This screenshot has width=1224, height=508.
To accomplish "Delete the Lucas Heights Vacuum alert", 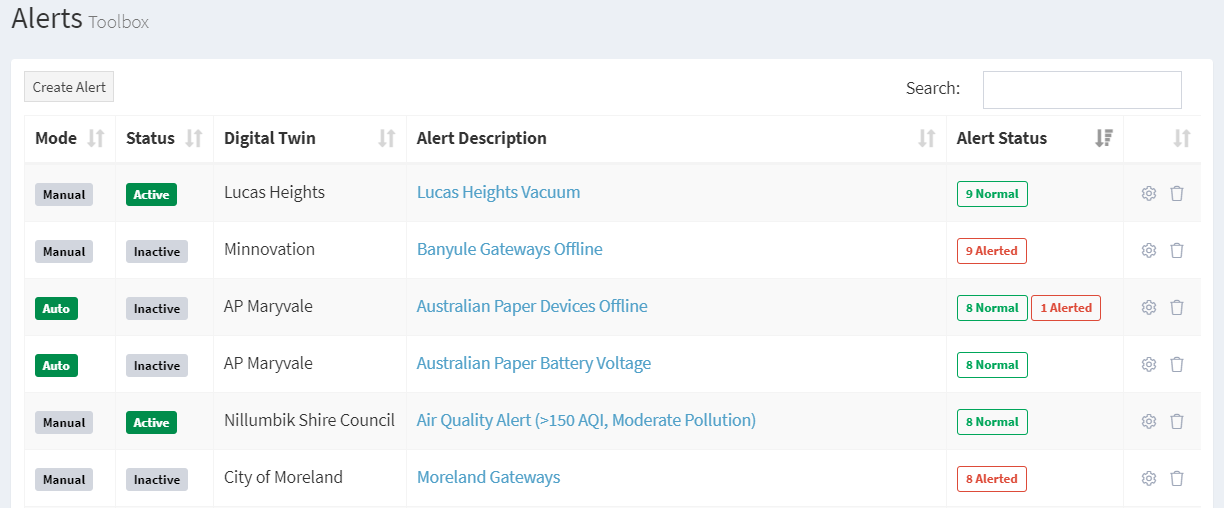I will click(1177, 194).
